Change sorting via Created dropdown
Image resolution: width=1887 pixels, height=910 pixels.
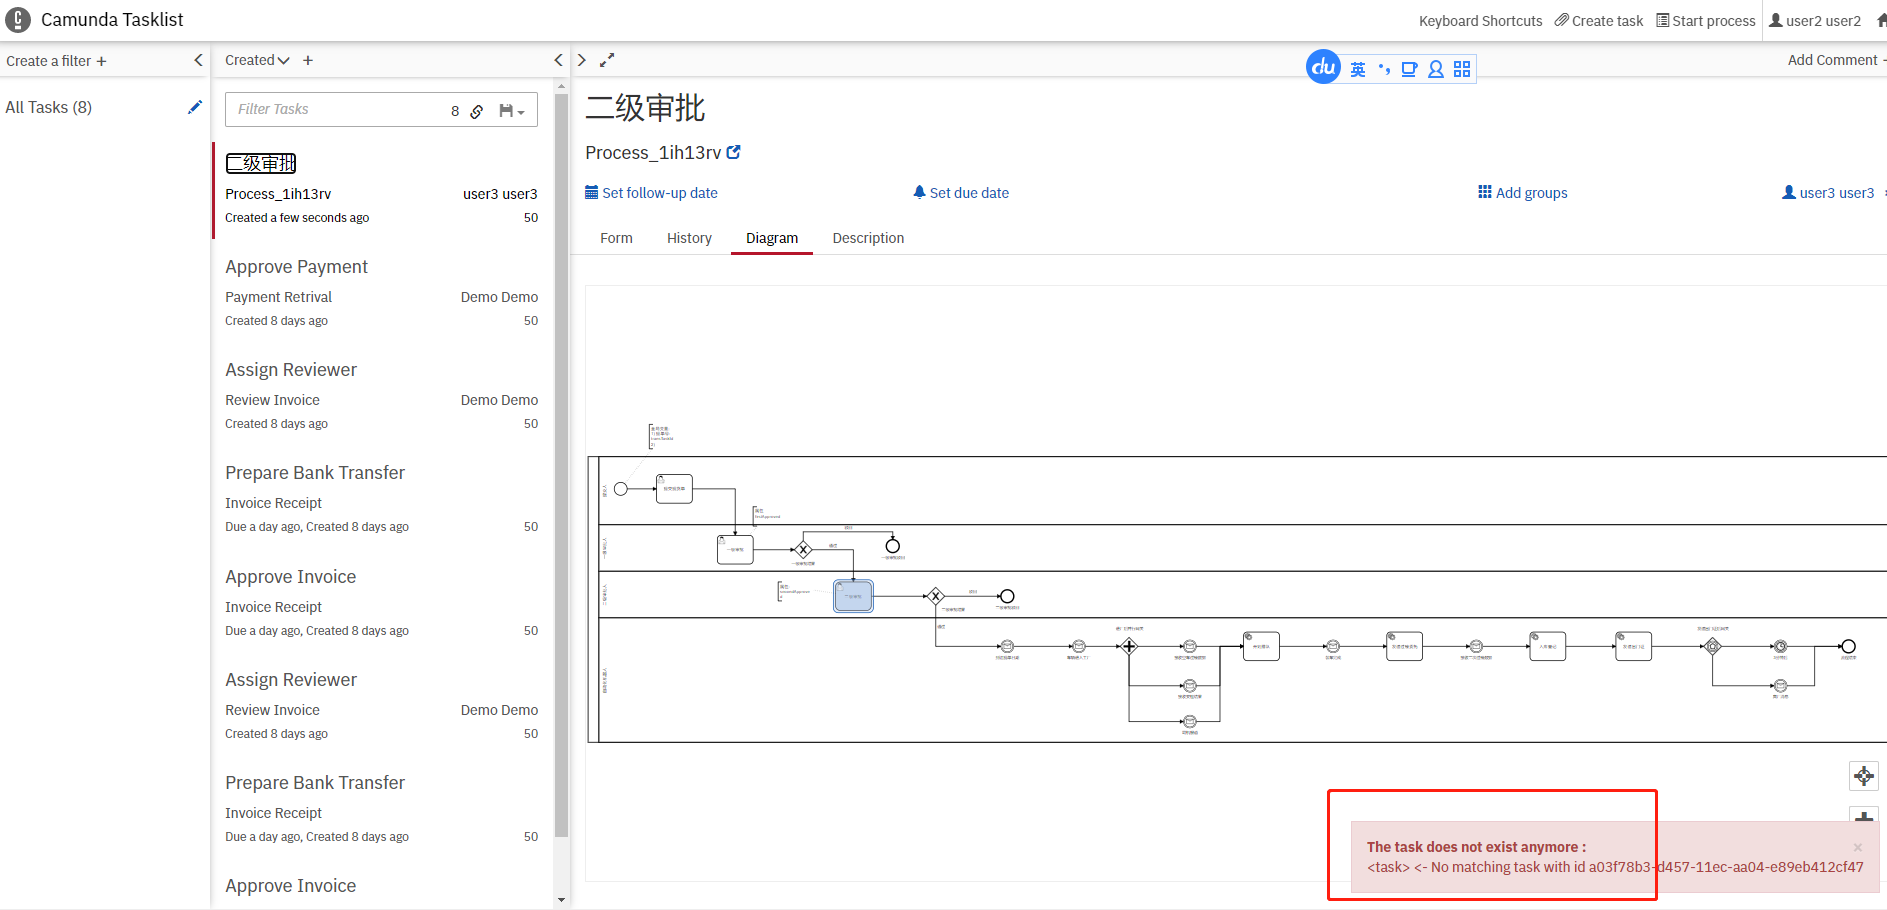pos(257,60)
